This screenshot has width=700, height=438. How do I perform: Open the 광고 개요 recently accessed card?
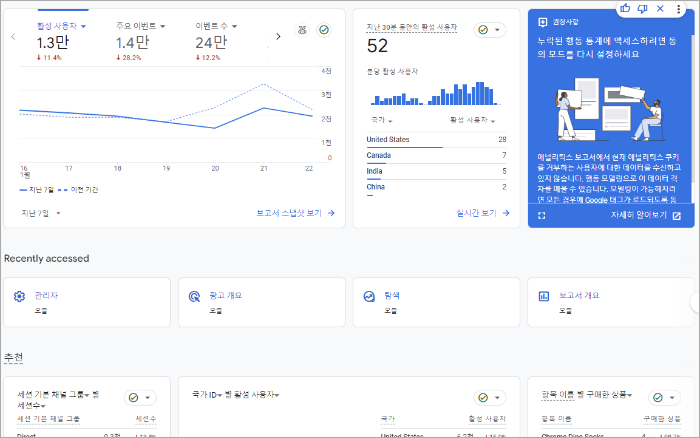pyautogui.click(x=262, y=302)
